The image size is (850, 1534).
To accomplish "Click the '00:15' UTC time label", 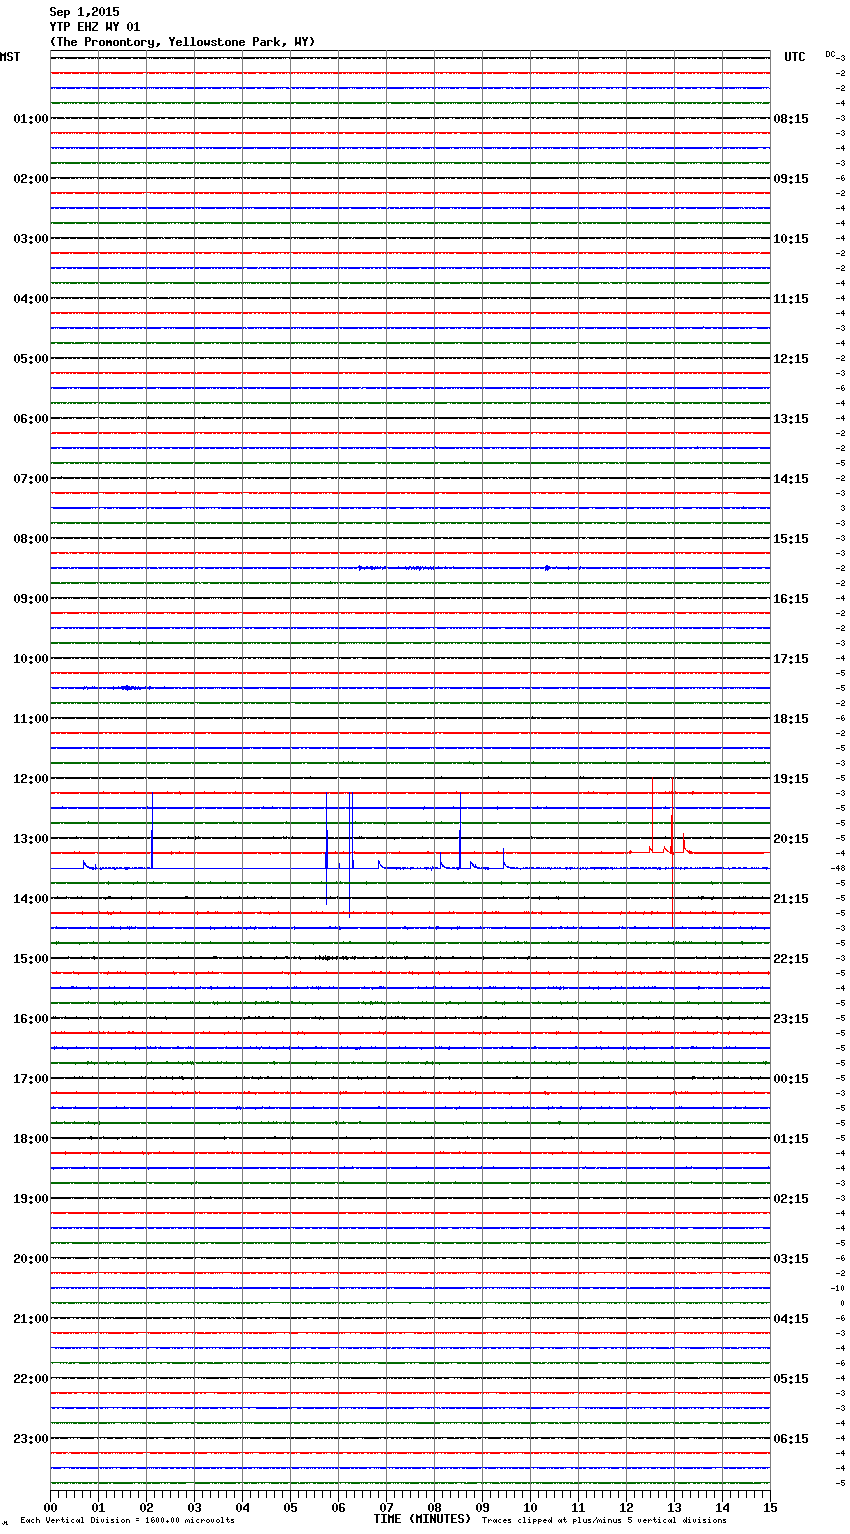I will click(x=791, y=1079).
